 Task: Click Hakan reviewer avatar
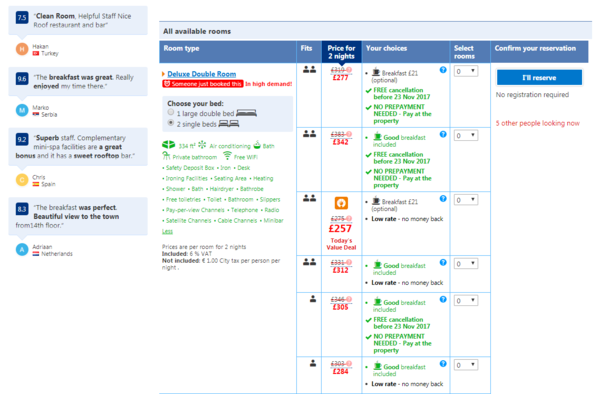22,49
